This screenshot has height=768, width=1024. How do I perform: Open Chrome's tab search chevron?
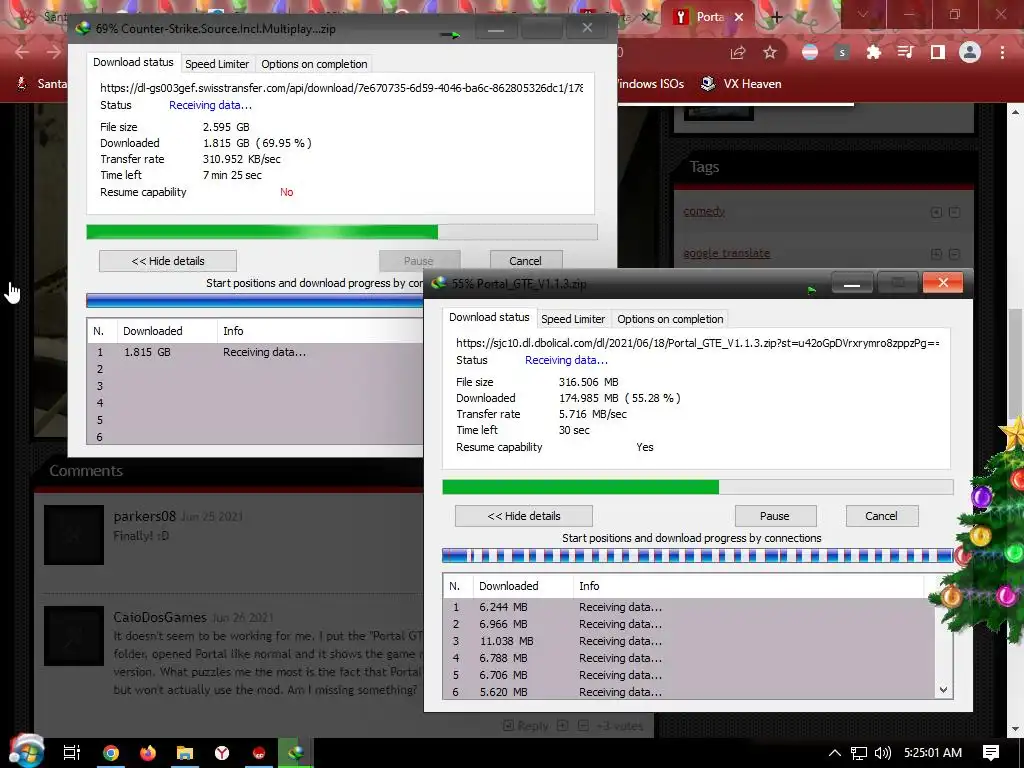(862, 14)
